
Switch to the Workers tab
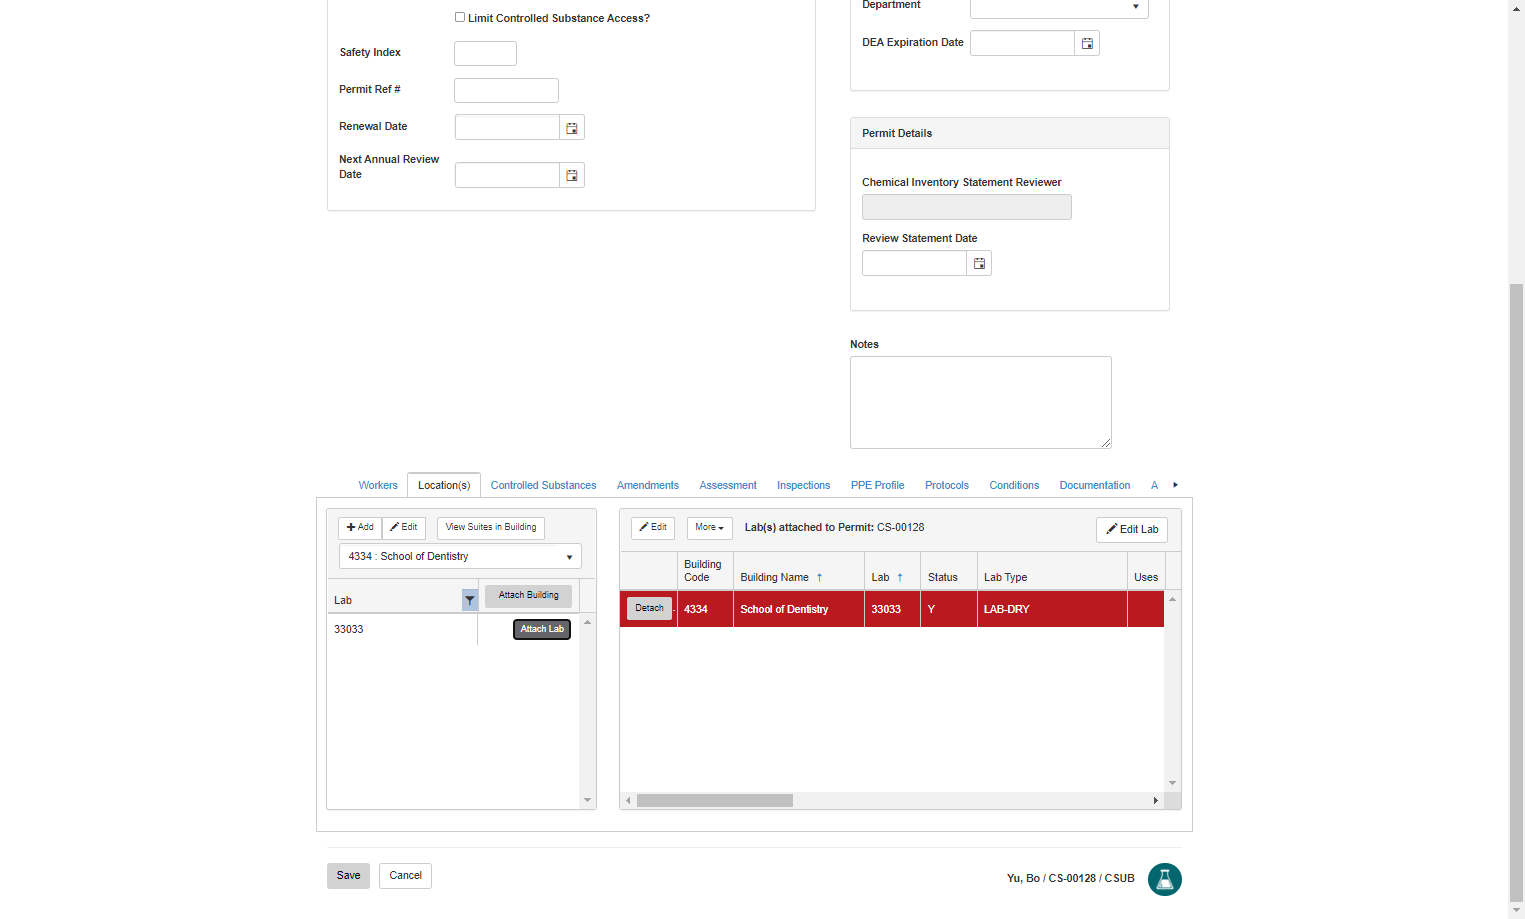click(x=378, y=486)
